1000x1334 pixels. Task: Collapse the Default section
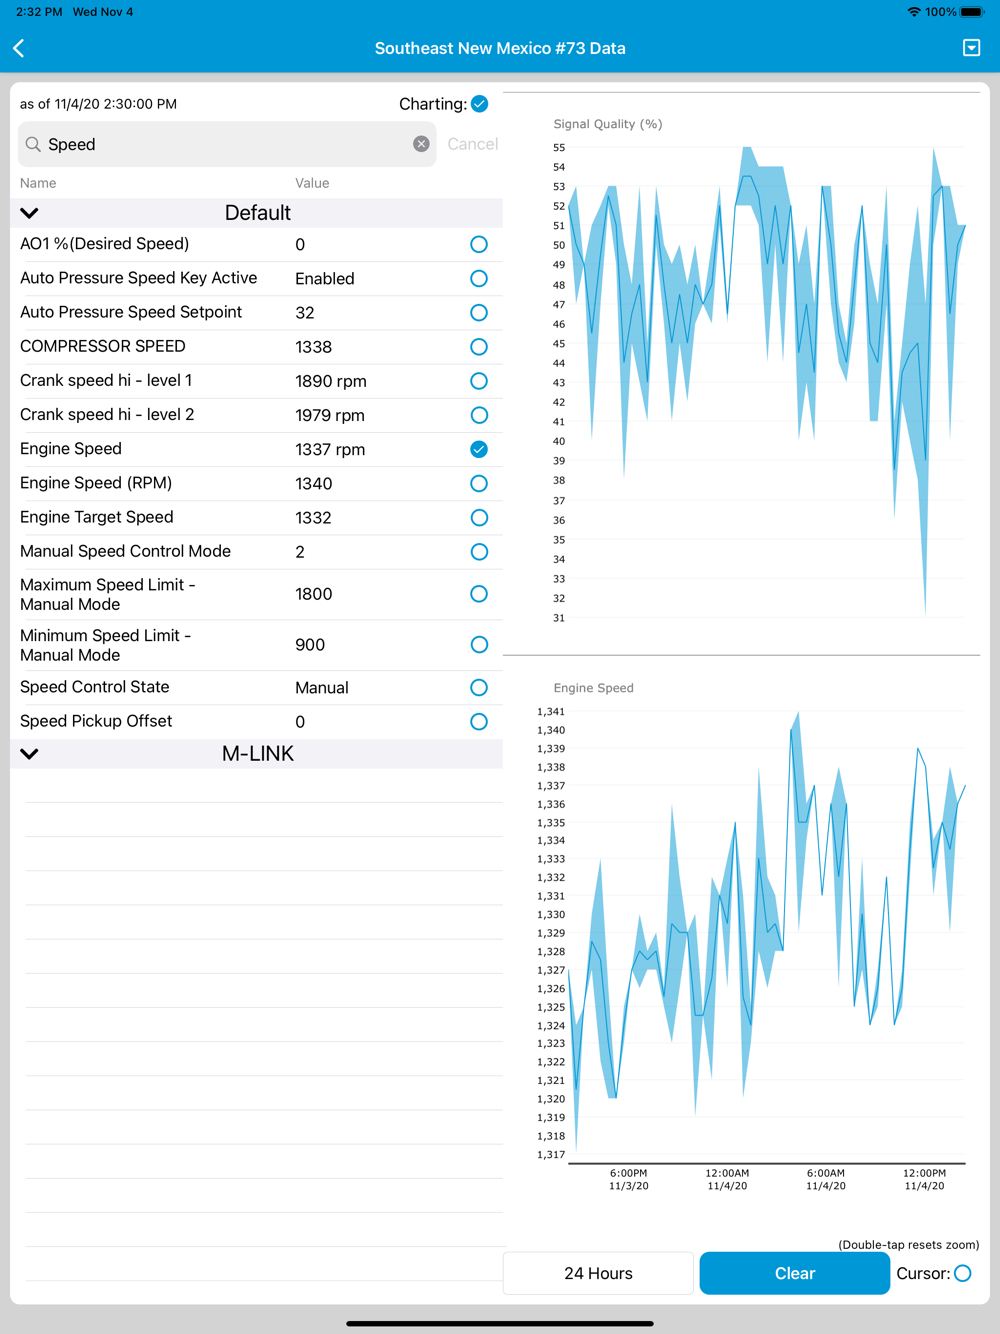click(30, 213)
